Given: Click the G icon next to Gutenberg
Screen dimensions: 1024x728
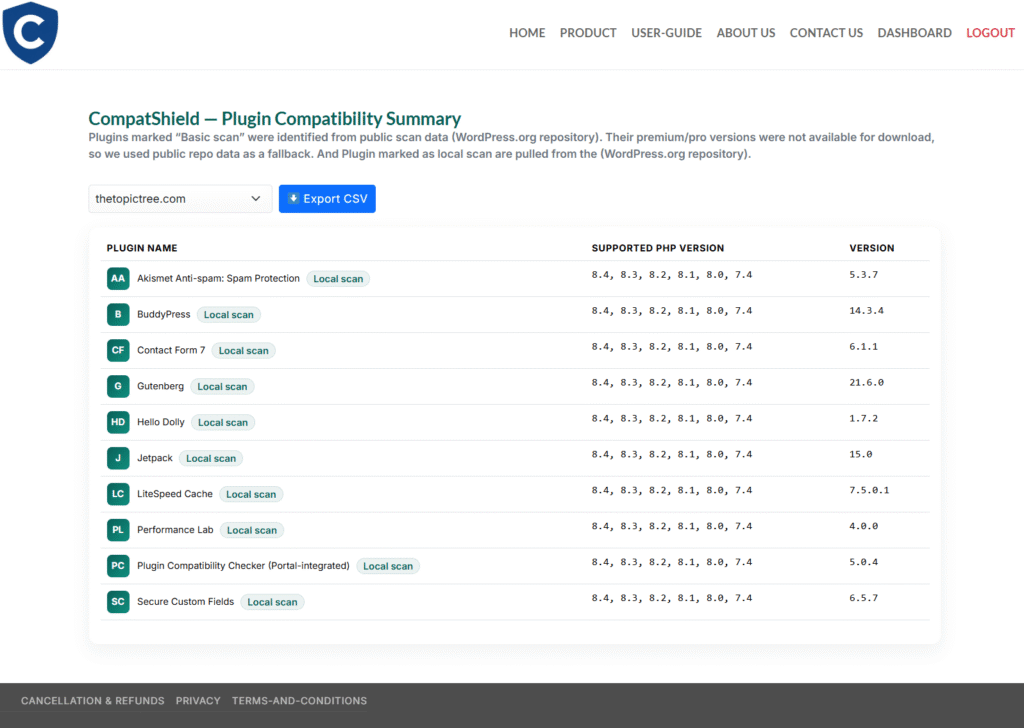Looking at the screenshot, I should pos(118,386).
